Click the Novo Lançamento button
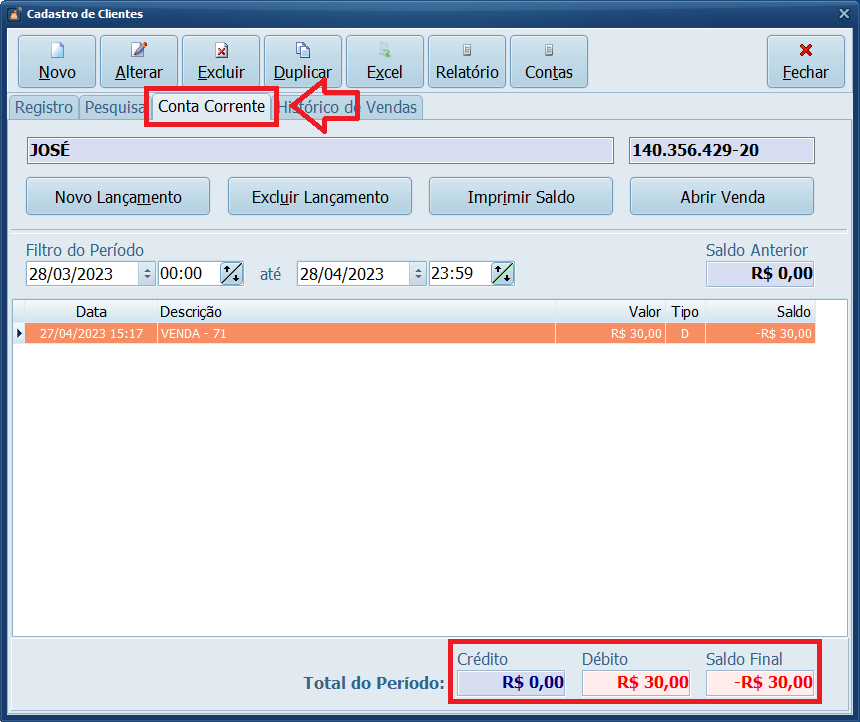Screen dimensions: 860x722 (x=118, y=197)
